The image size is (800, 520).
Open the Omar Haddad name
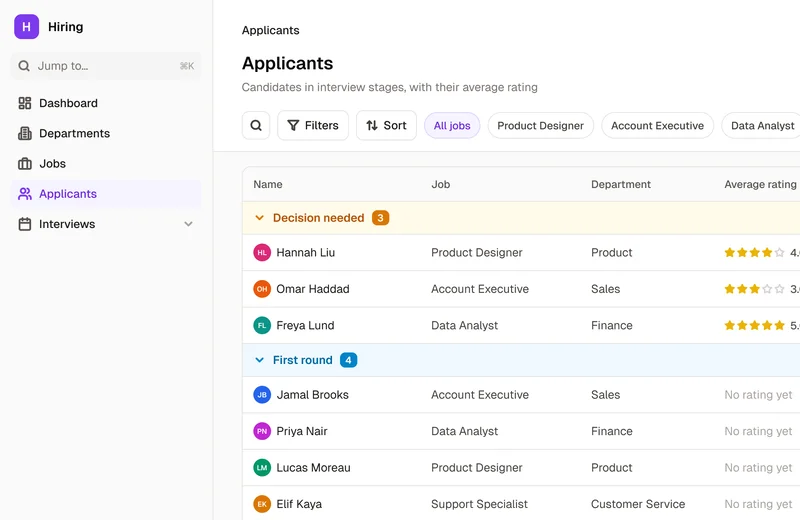pyautogui.click(x=313, y=289)
